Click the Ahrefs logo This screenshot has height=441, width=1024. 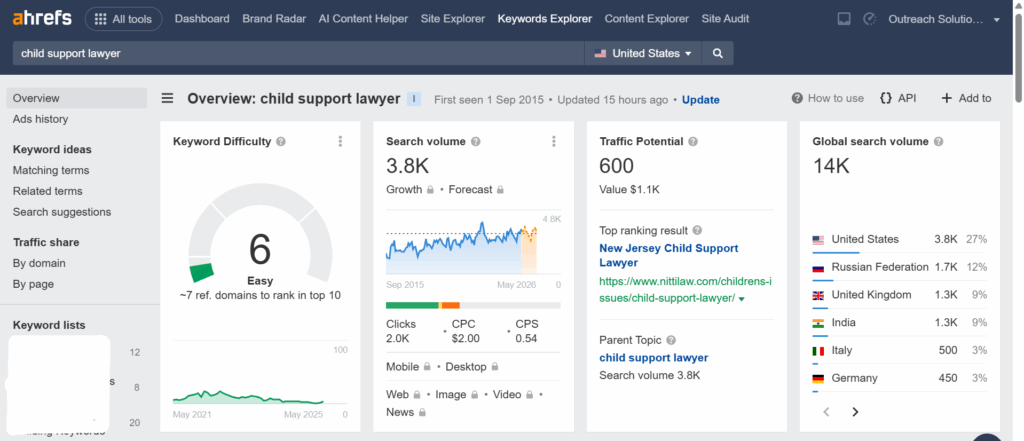(42, 18)
